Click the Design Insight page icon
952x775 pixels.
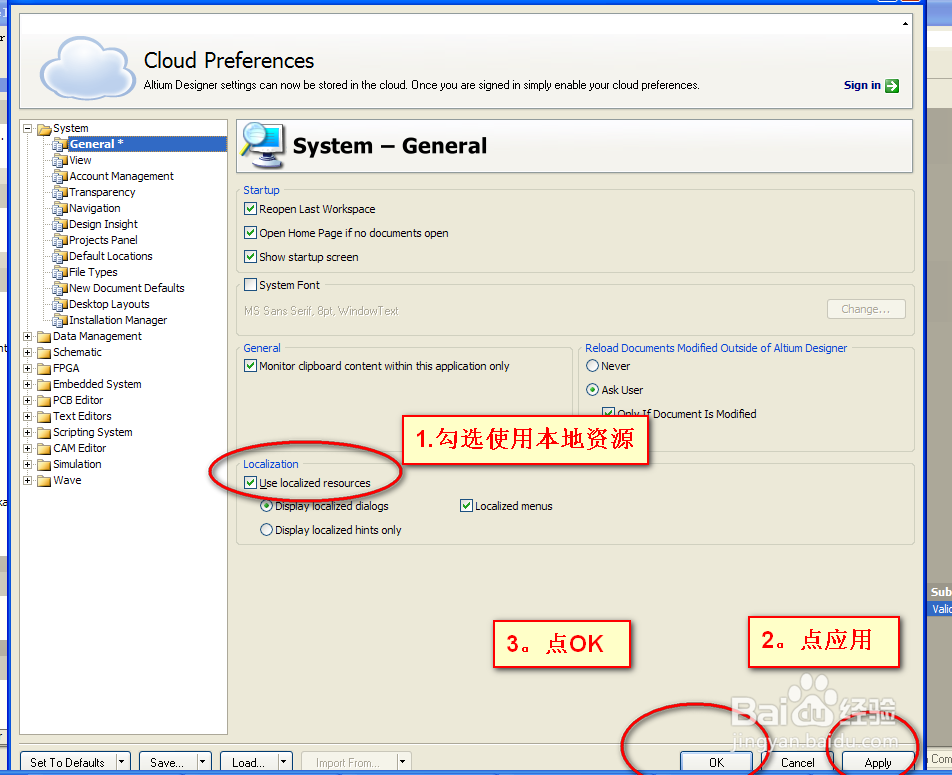[x=60, y=225]
